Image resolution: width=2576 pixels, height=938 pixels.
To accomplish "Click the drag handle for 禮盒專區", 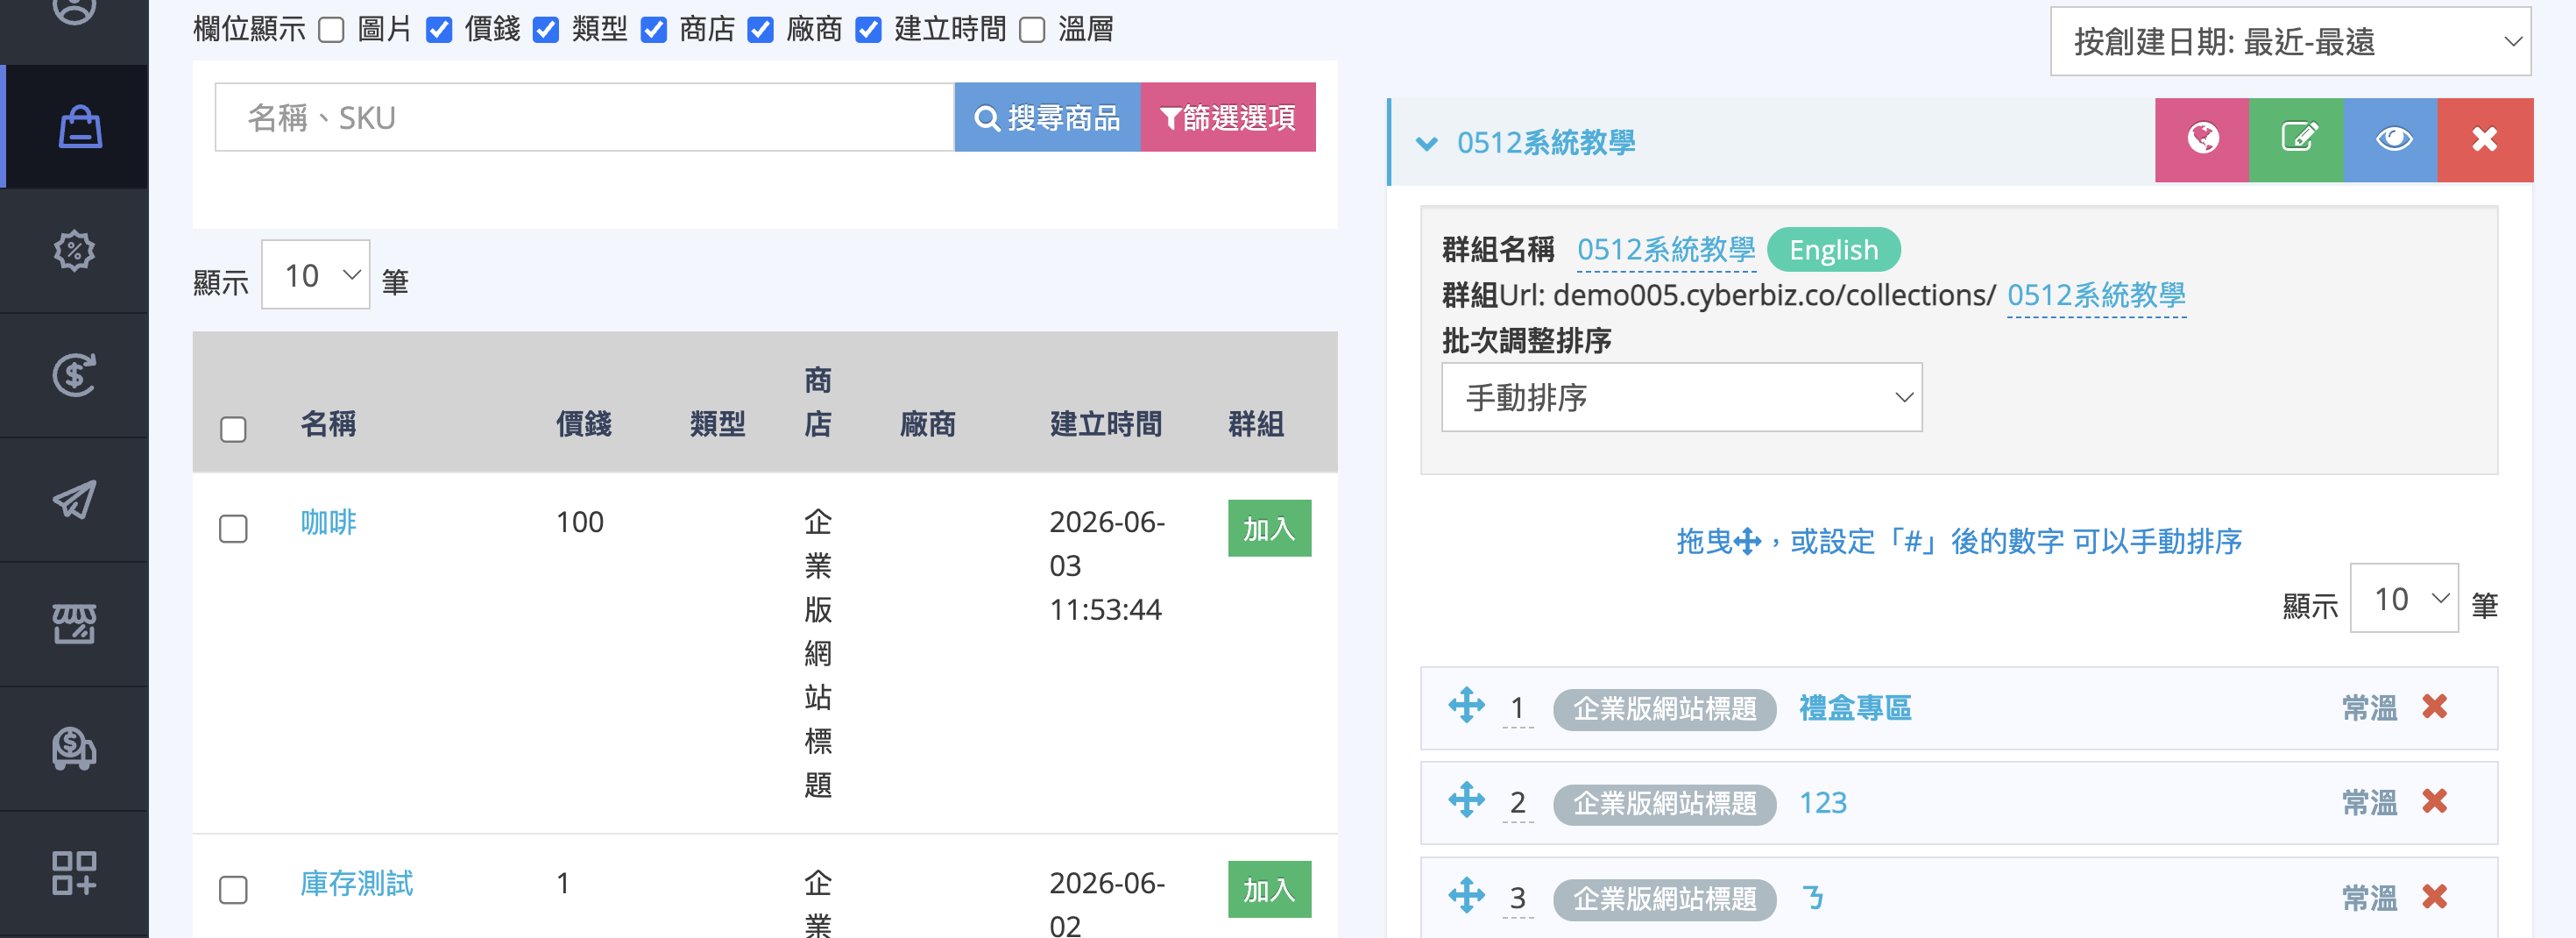I will 1467,705.
